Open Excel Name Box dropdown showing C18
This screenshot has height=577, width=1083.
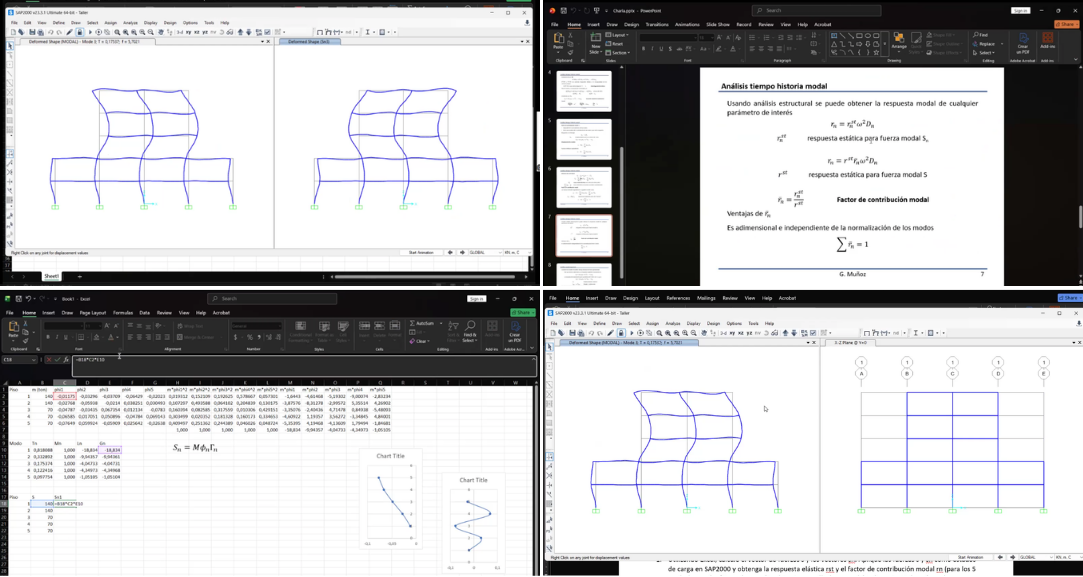tap(33, 359)
